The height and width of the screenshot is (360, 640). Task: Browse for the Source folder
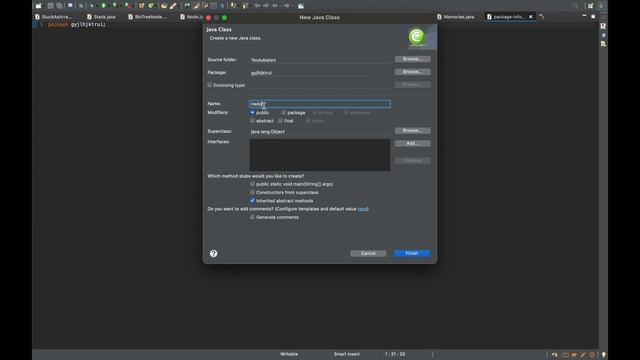[x=412, y=59]
